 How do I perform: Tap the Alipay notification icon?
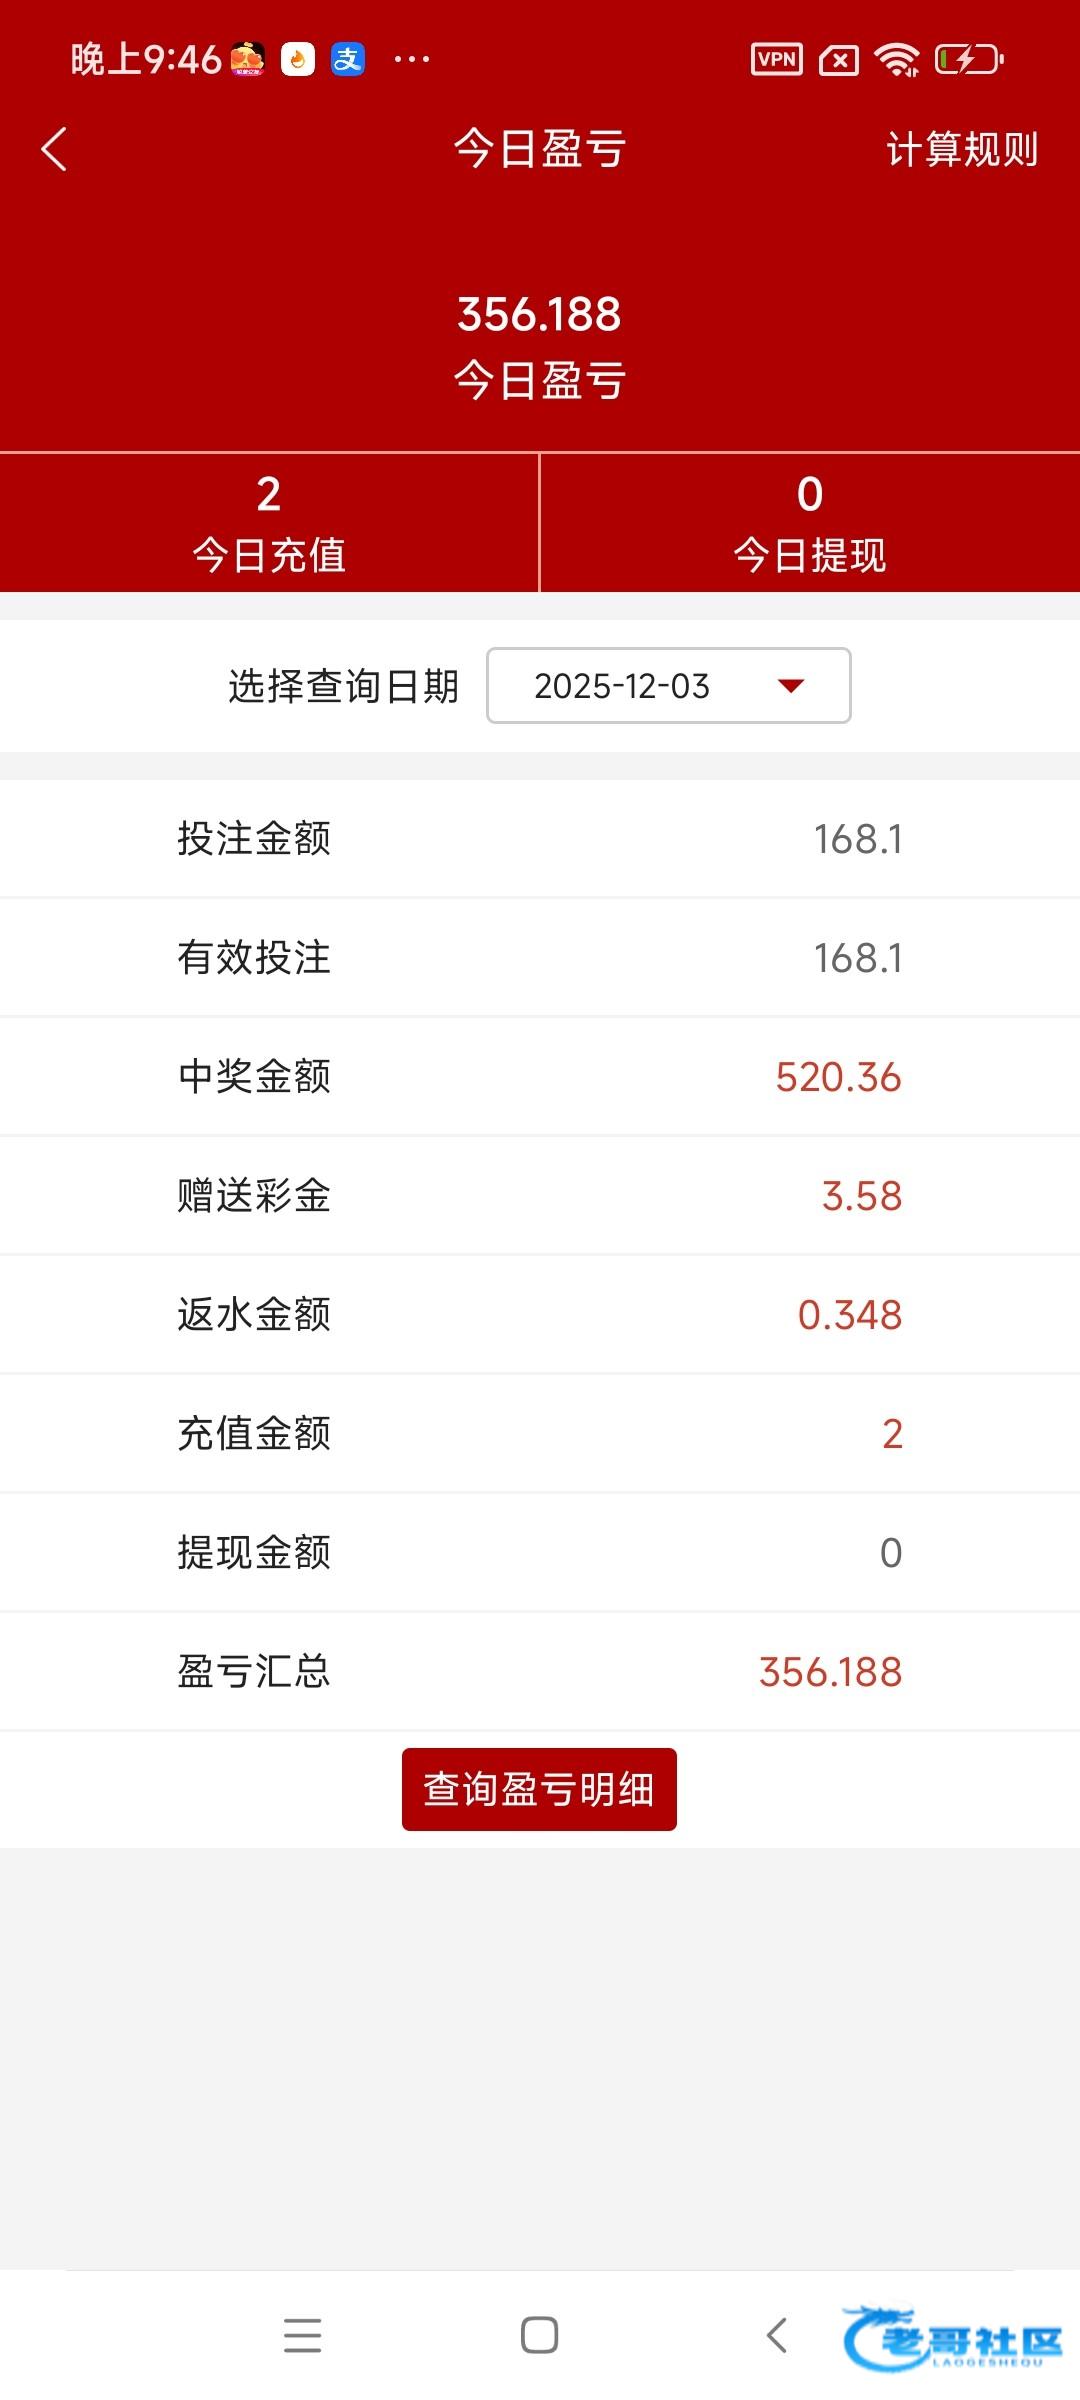(348, 60)
